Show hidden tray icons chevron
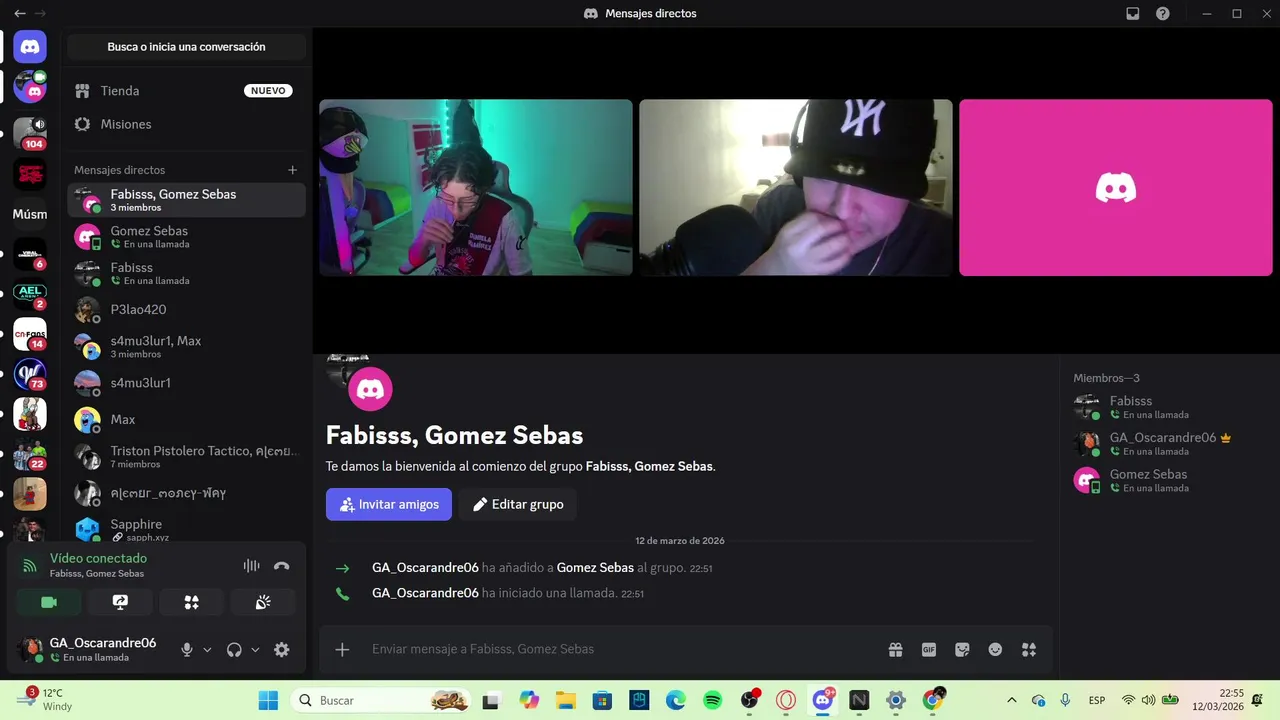This screenshot has width=1280, height=720. tap(1011, 700)
